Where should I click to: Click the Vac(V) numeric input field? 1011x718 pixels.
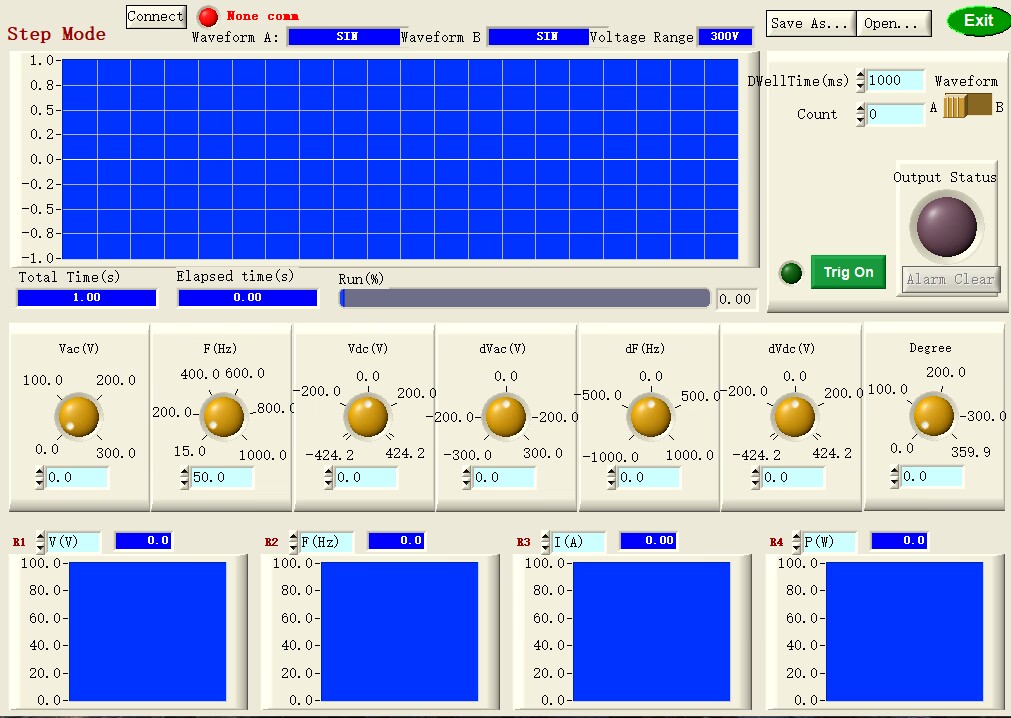77,478
